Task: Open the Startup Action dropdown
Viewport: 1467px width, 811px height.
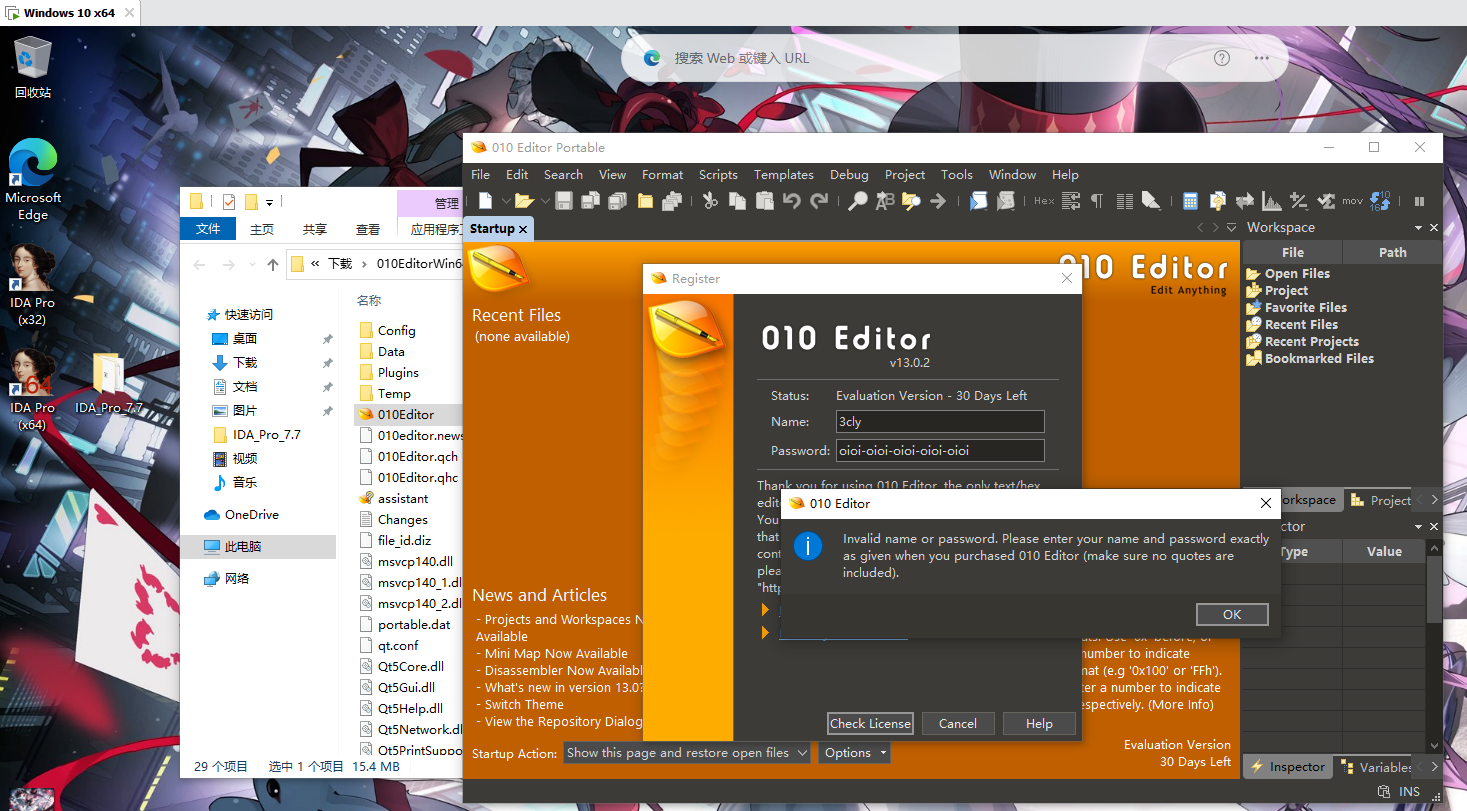Action: [686, 753]
